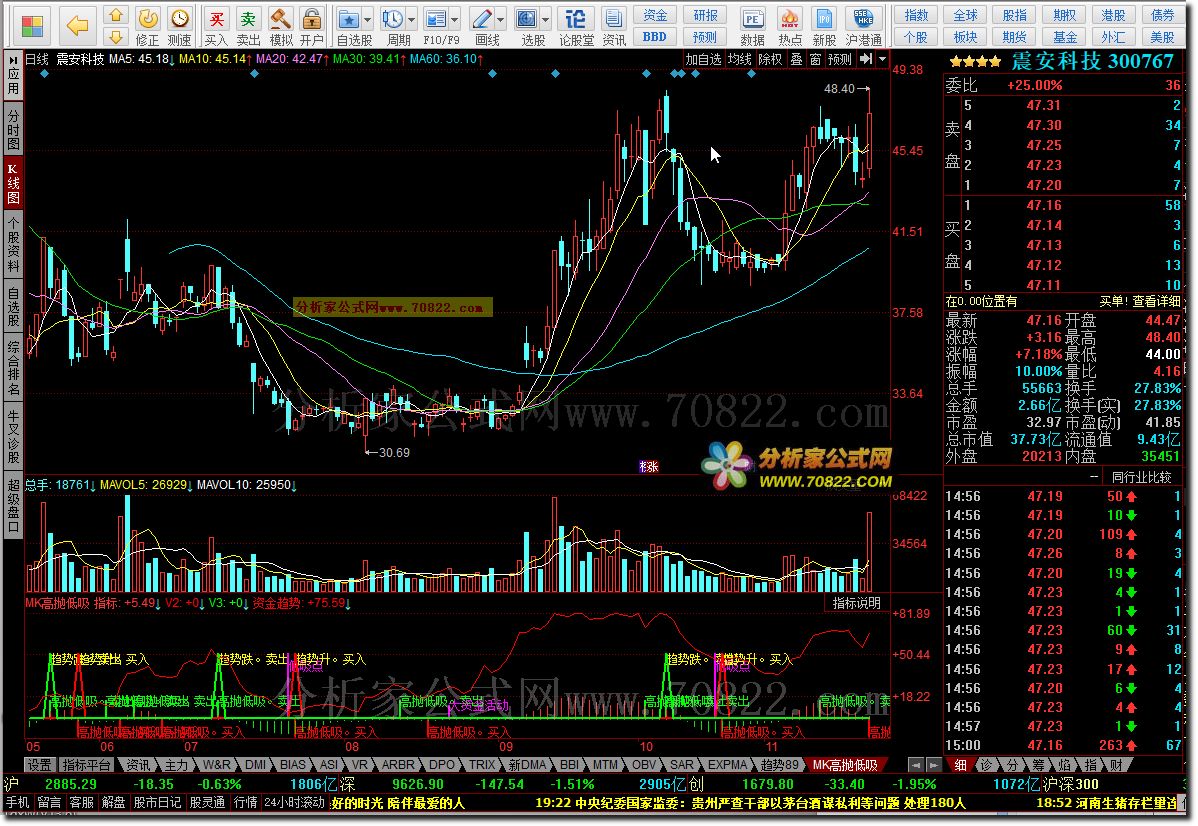Screen dimensions: 1198x826
Task: Go back with the yellow left arrow
Action: 78,26
